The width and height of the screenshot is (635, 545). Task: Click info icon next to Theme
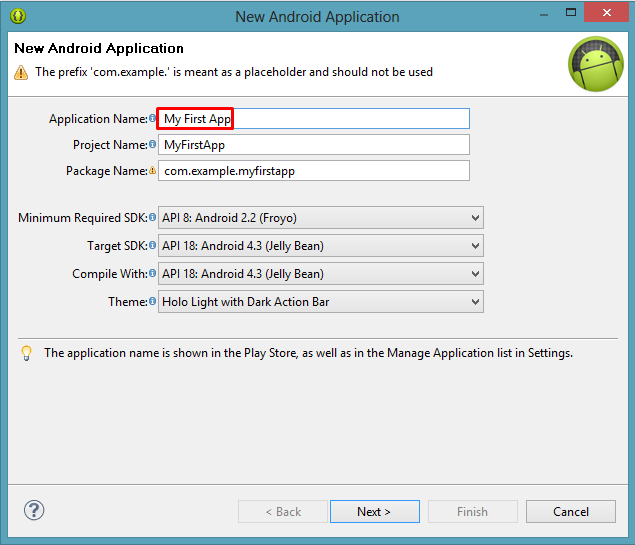coord(152,301)
